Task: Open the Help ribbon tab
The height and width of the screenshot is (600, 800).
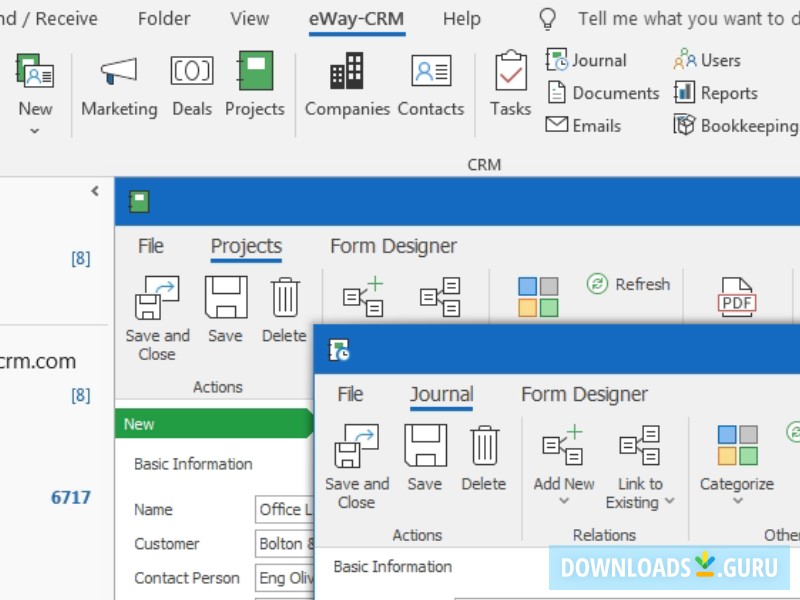Action: click(x=462, y=19)
